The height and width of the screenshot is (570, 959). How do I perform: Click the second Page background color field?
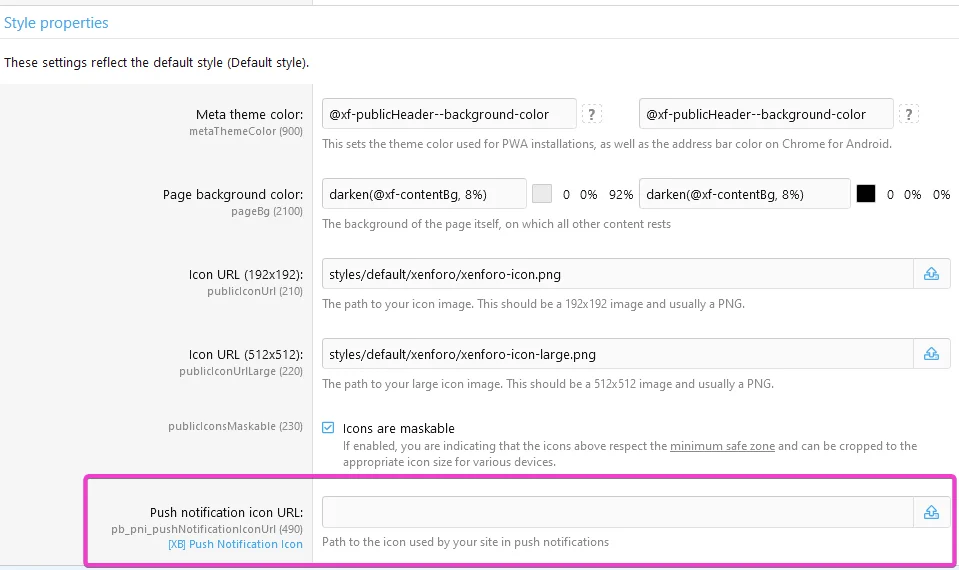tap(744, 194)
